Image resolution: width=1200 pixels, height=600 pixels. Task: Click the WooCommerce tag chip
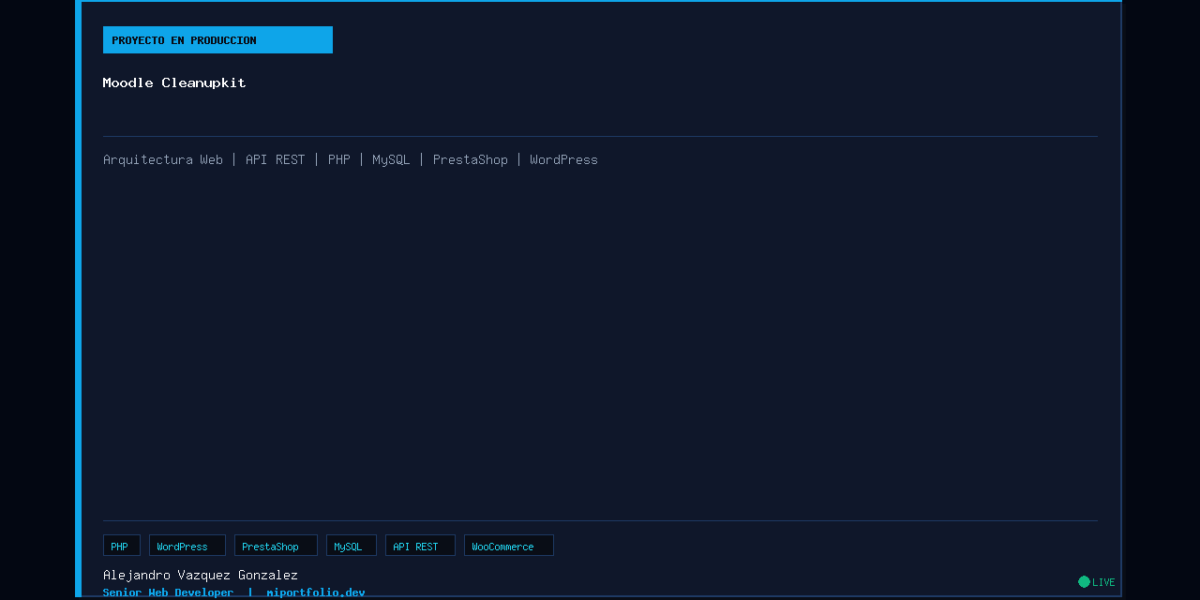pos(508,546)
